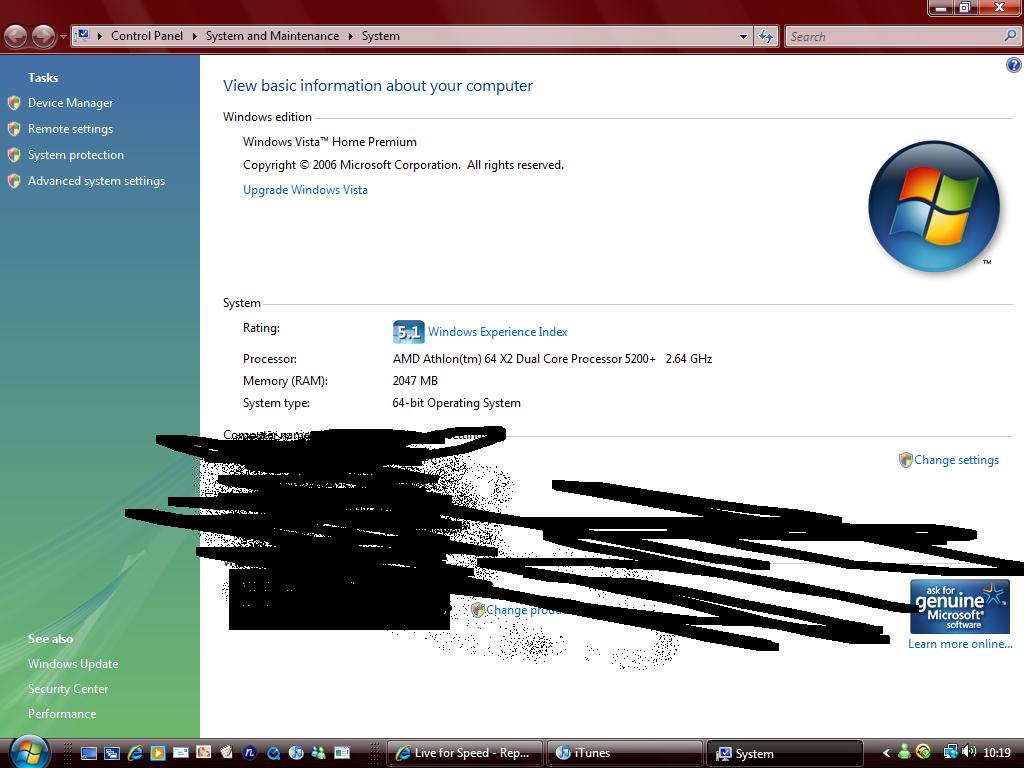Expand the arrow before Control Panel breadcrumb
The image size is (1024, 768).
pyautogui.click(x=100, y=36)
